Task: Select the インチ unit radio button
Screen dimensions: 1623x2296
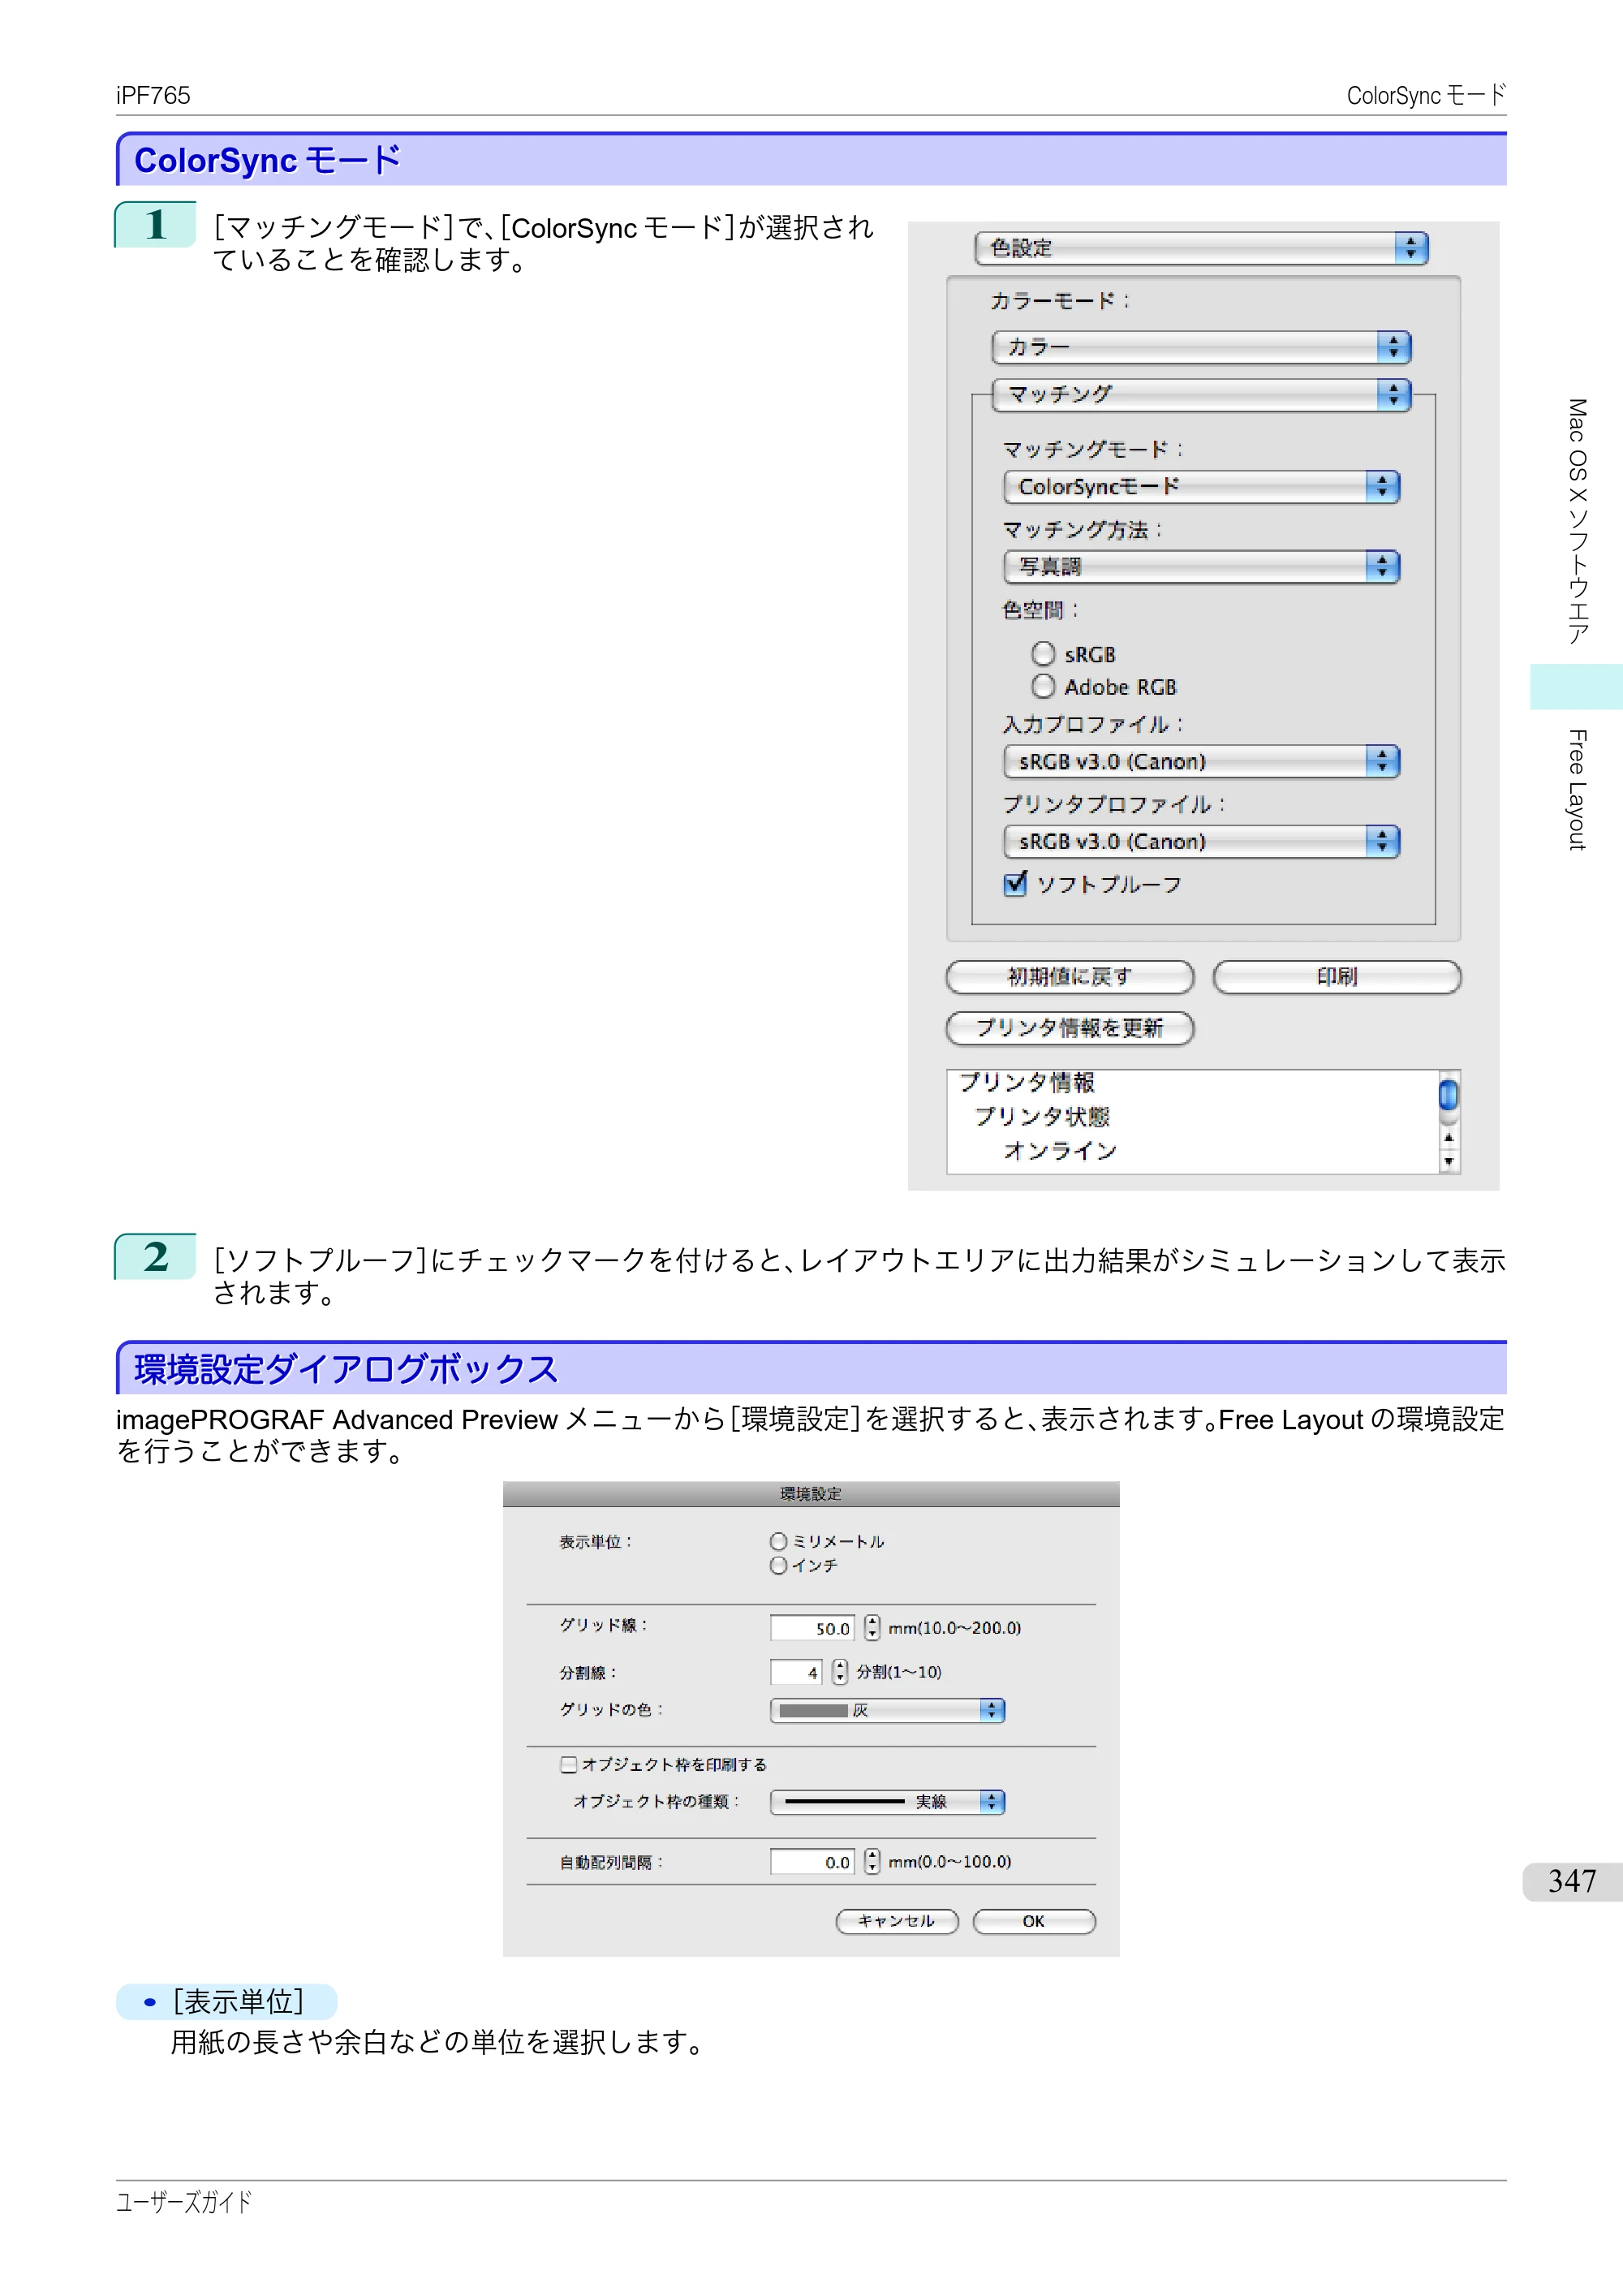Action: click(779, 1565)
